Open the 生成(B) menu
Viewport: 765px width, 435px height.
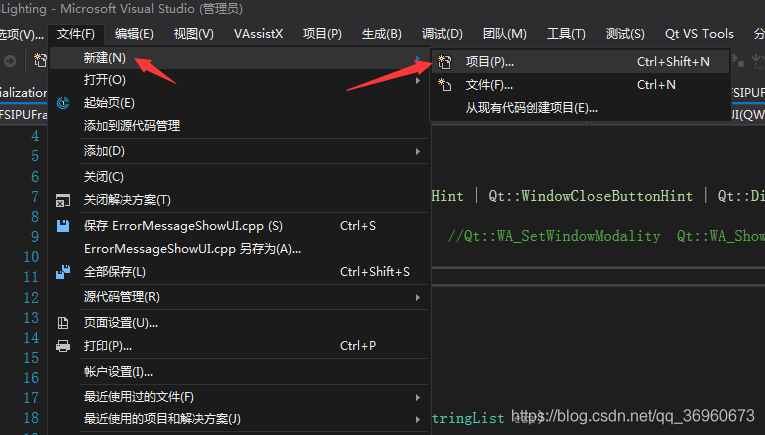point(382,34)
